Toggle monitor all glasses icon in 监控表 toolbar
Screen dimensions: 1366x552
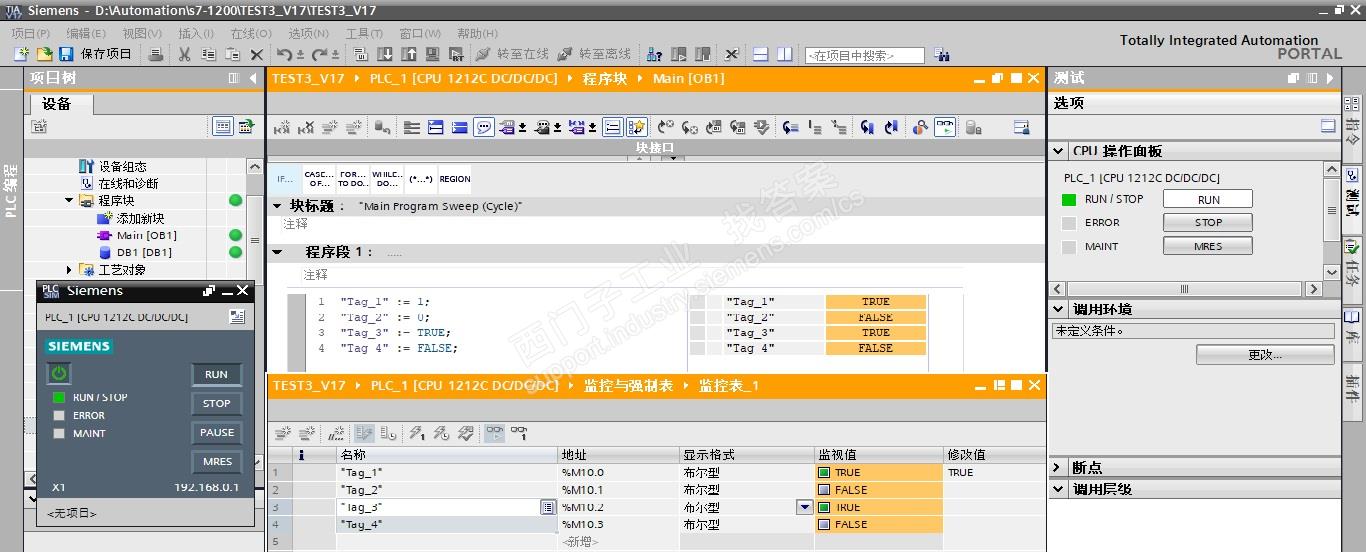click(495, 433)
